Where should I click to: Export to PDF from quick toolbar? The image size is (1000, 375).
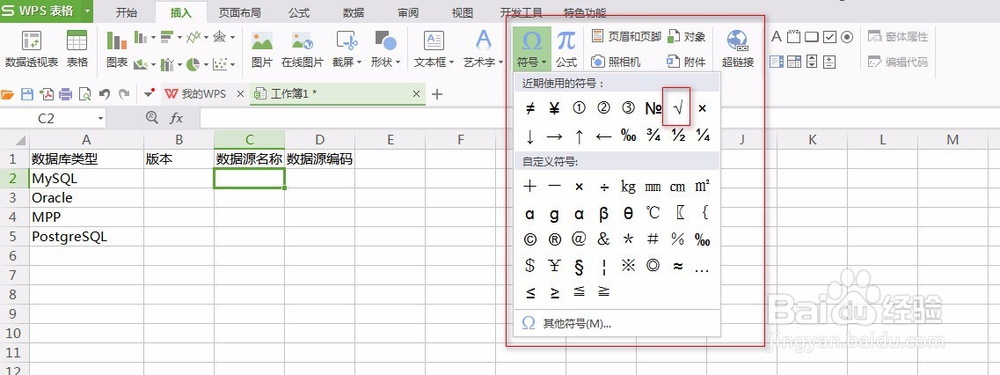(x=47, y=94)
